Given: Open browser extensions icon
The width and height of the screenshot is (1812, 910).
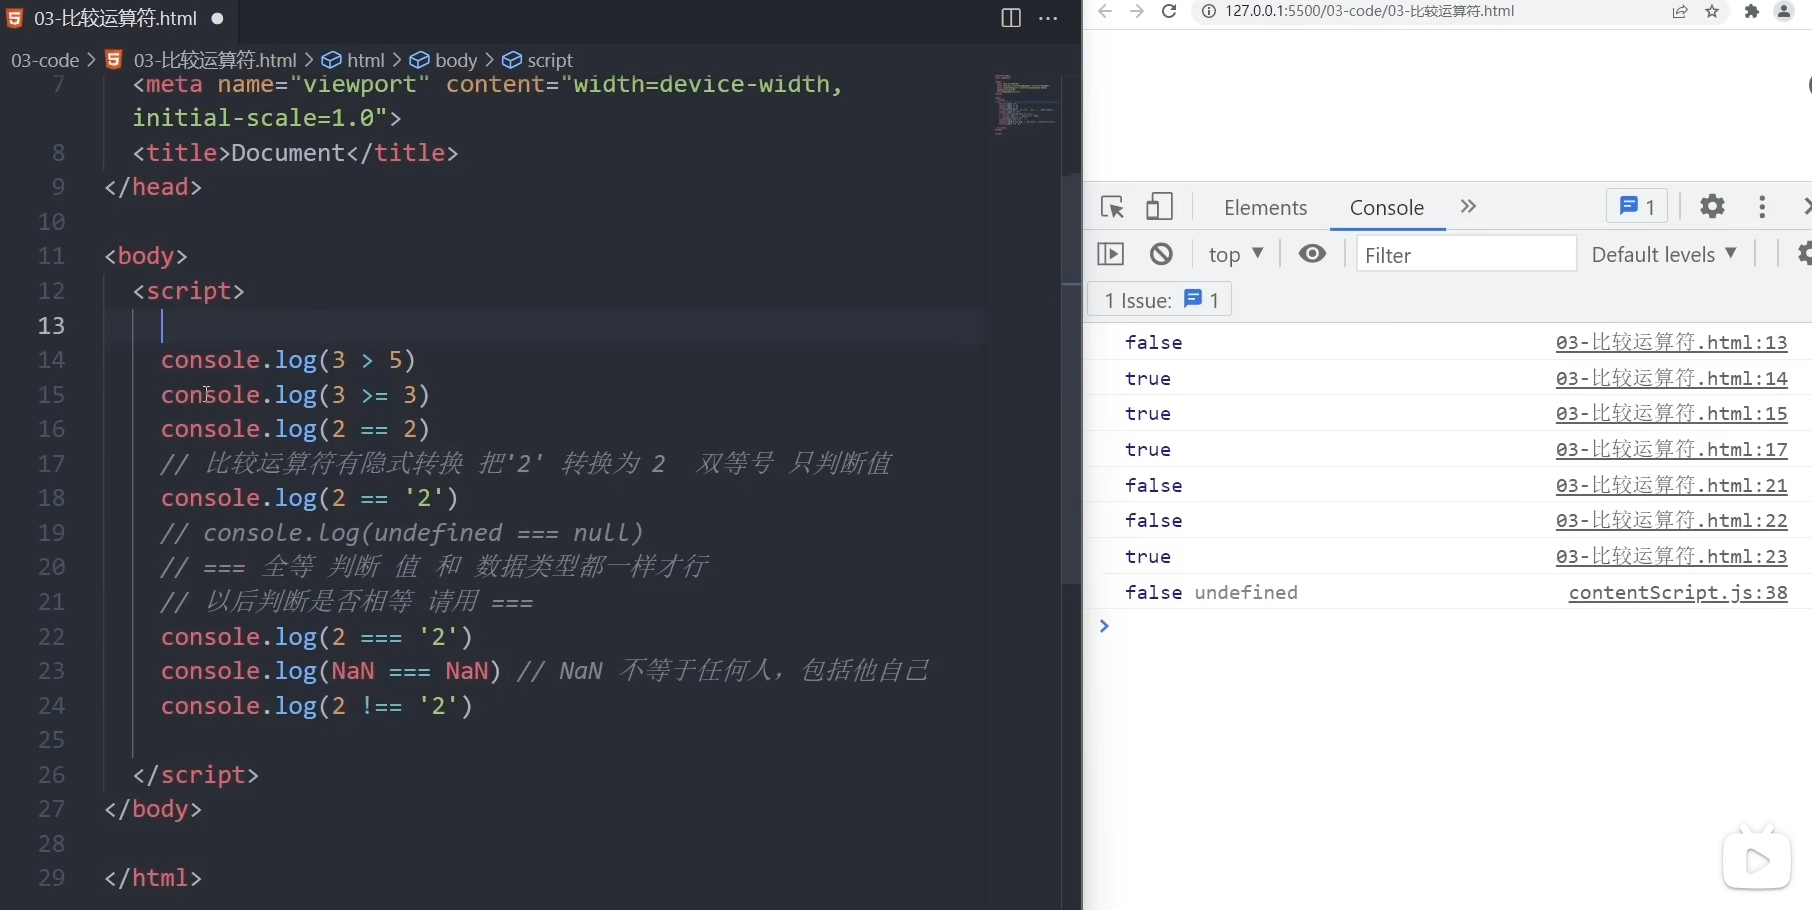Looking at the screenshot, I should [x=1750, y=12].
